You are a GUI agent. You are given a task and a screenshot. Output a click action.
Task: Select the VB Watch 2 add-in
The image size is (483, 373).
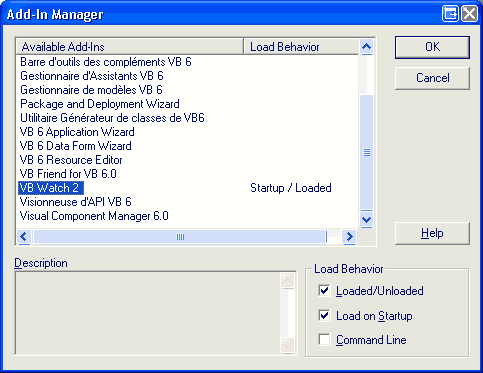pos(51,188)
